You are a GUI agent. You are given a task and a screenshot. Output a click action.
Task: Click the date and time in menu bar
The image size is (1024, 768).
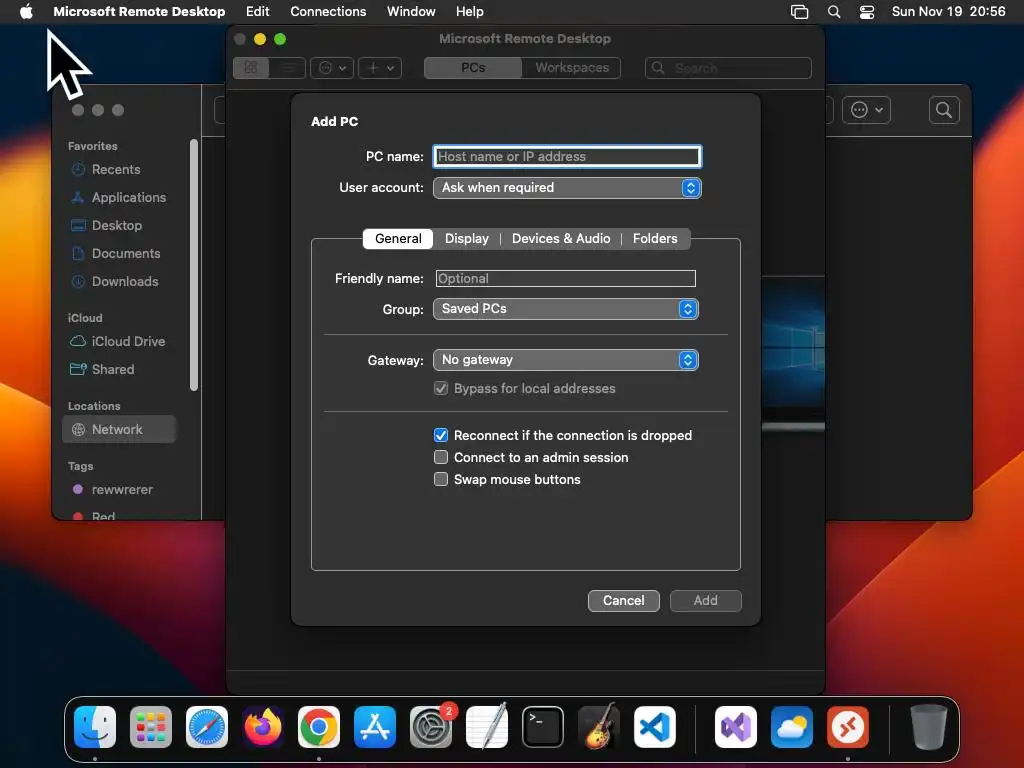948,12
